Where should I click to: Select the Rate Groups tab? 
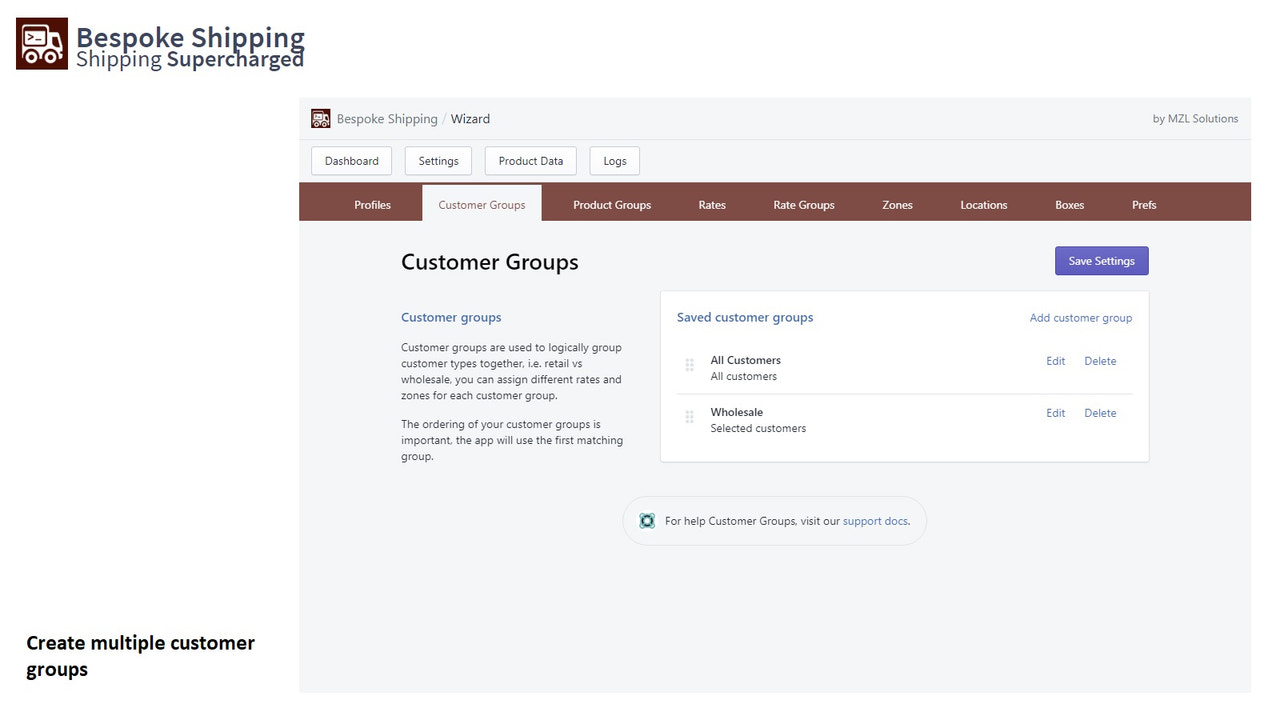[804, 204]
